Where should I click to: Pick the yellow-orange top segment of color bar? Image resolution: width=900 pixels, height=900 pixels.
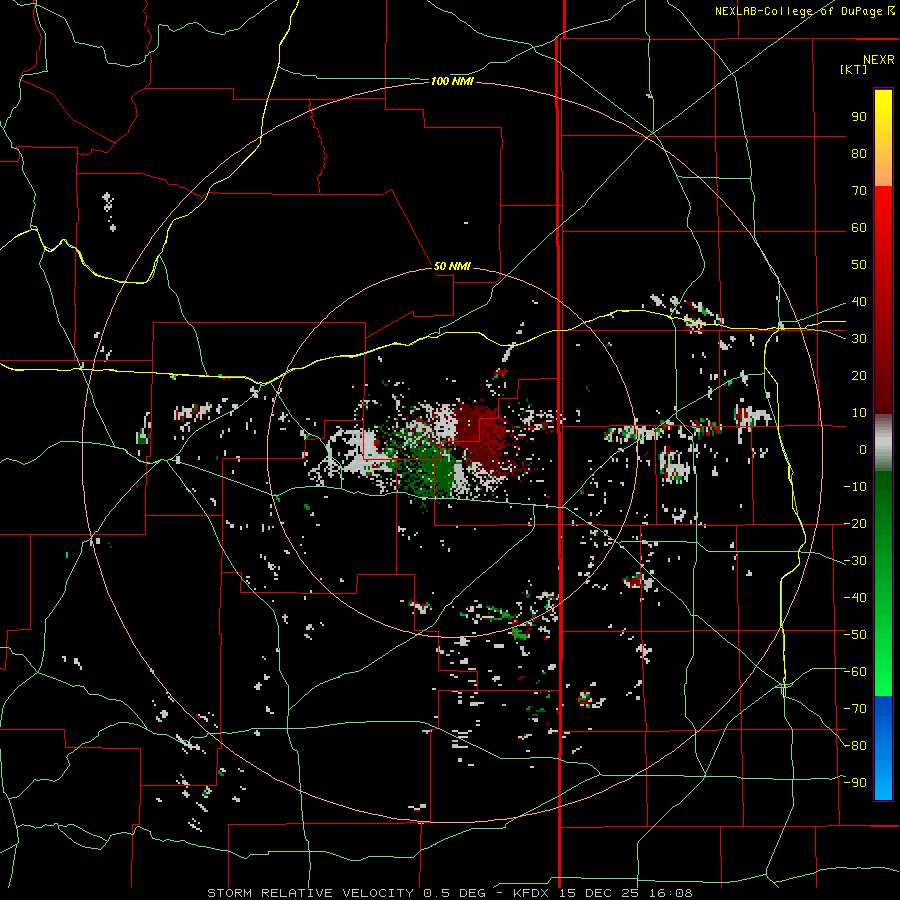pyautogui.click(x=883, y=138)
